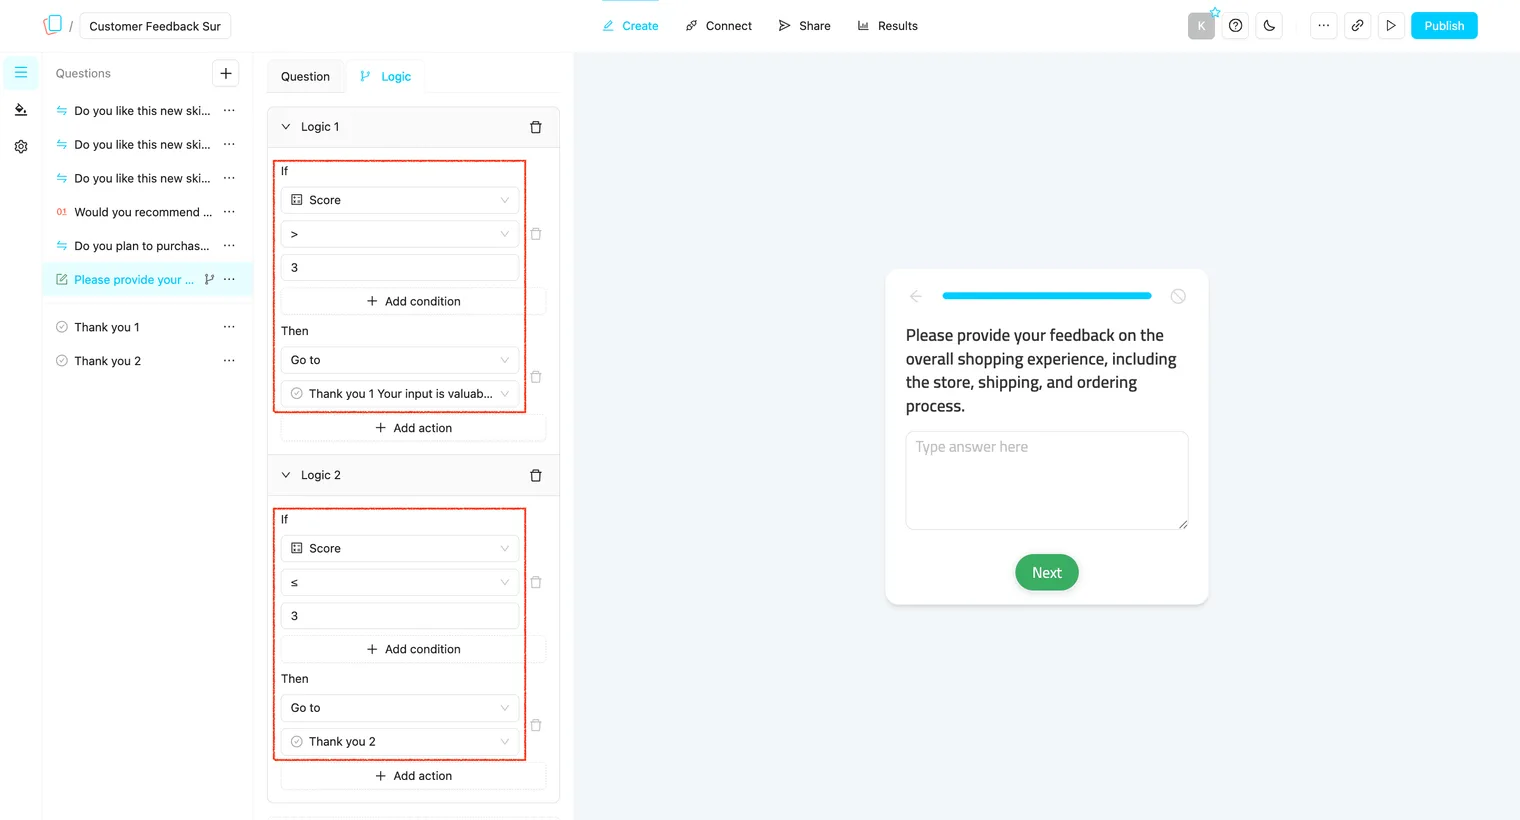Viewport: 1520px width, 820px height.
Task: Delete Logic 1 with its trash icon
Action: click(x=536, y=127)
